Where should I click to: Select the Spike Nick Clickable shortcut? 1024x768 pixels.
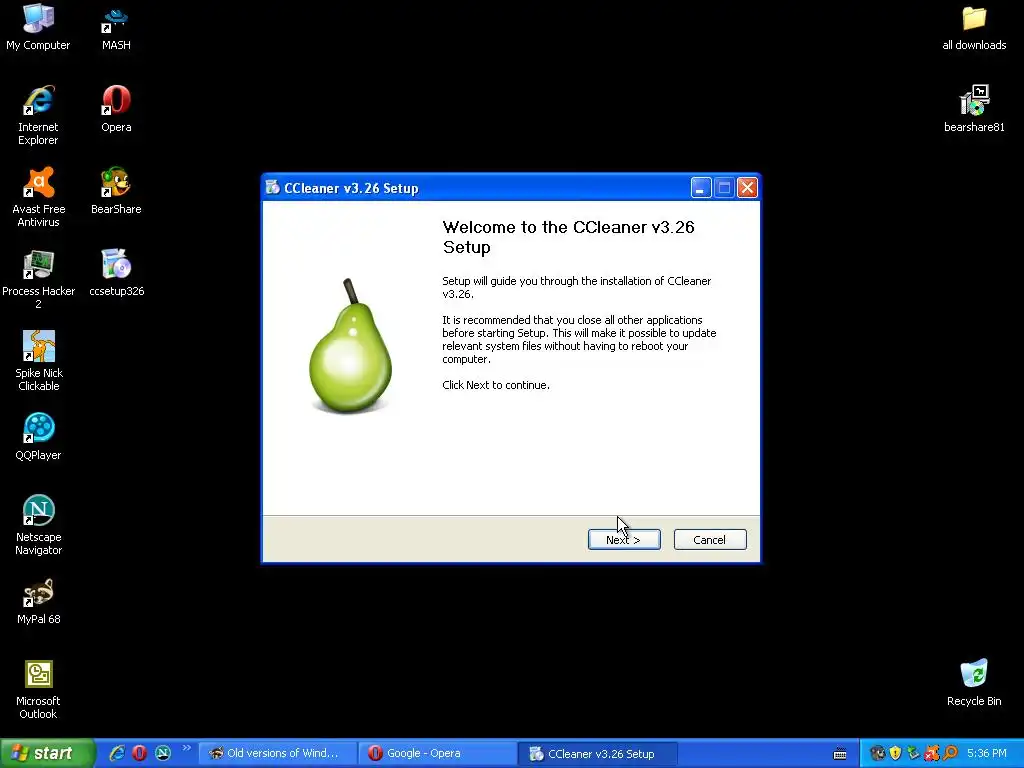tap(39, 361)
